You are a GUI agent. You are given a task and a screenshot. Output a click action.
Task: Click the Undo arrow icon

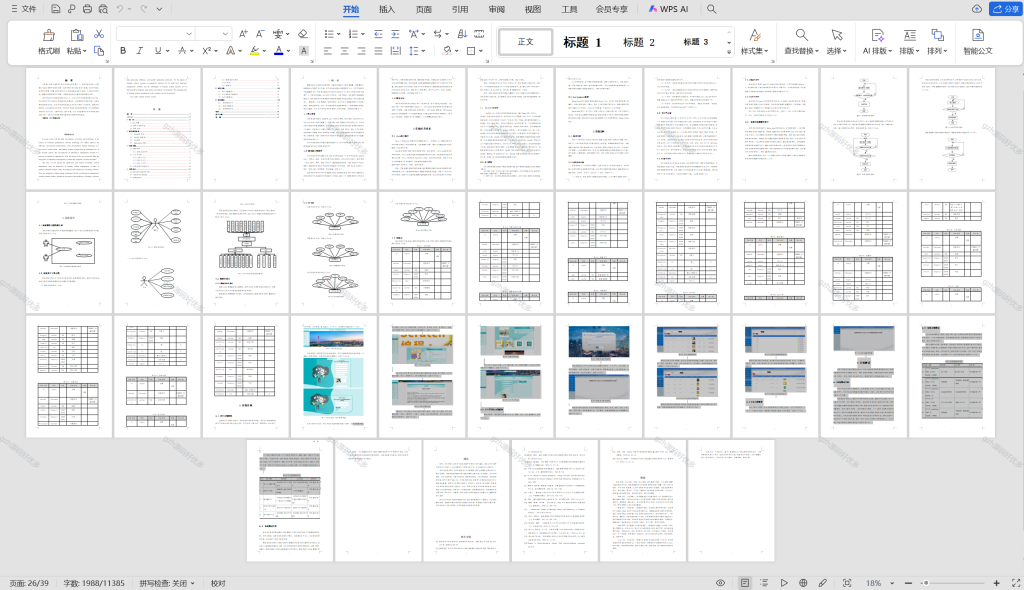pyautogui.click(x=120, y=9)
